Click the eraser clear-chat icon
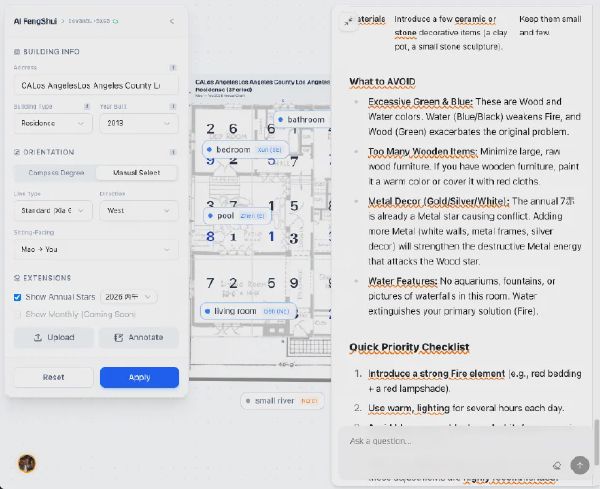The image size is (600, 489). tap(557, 465)
